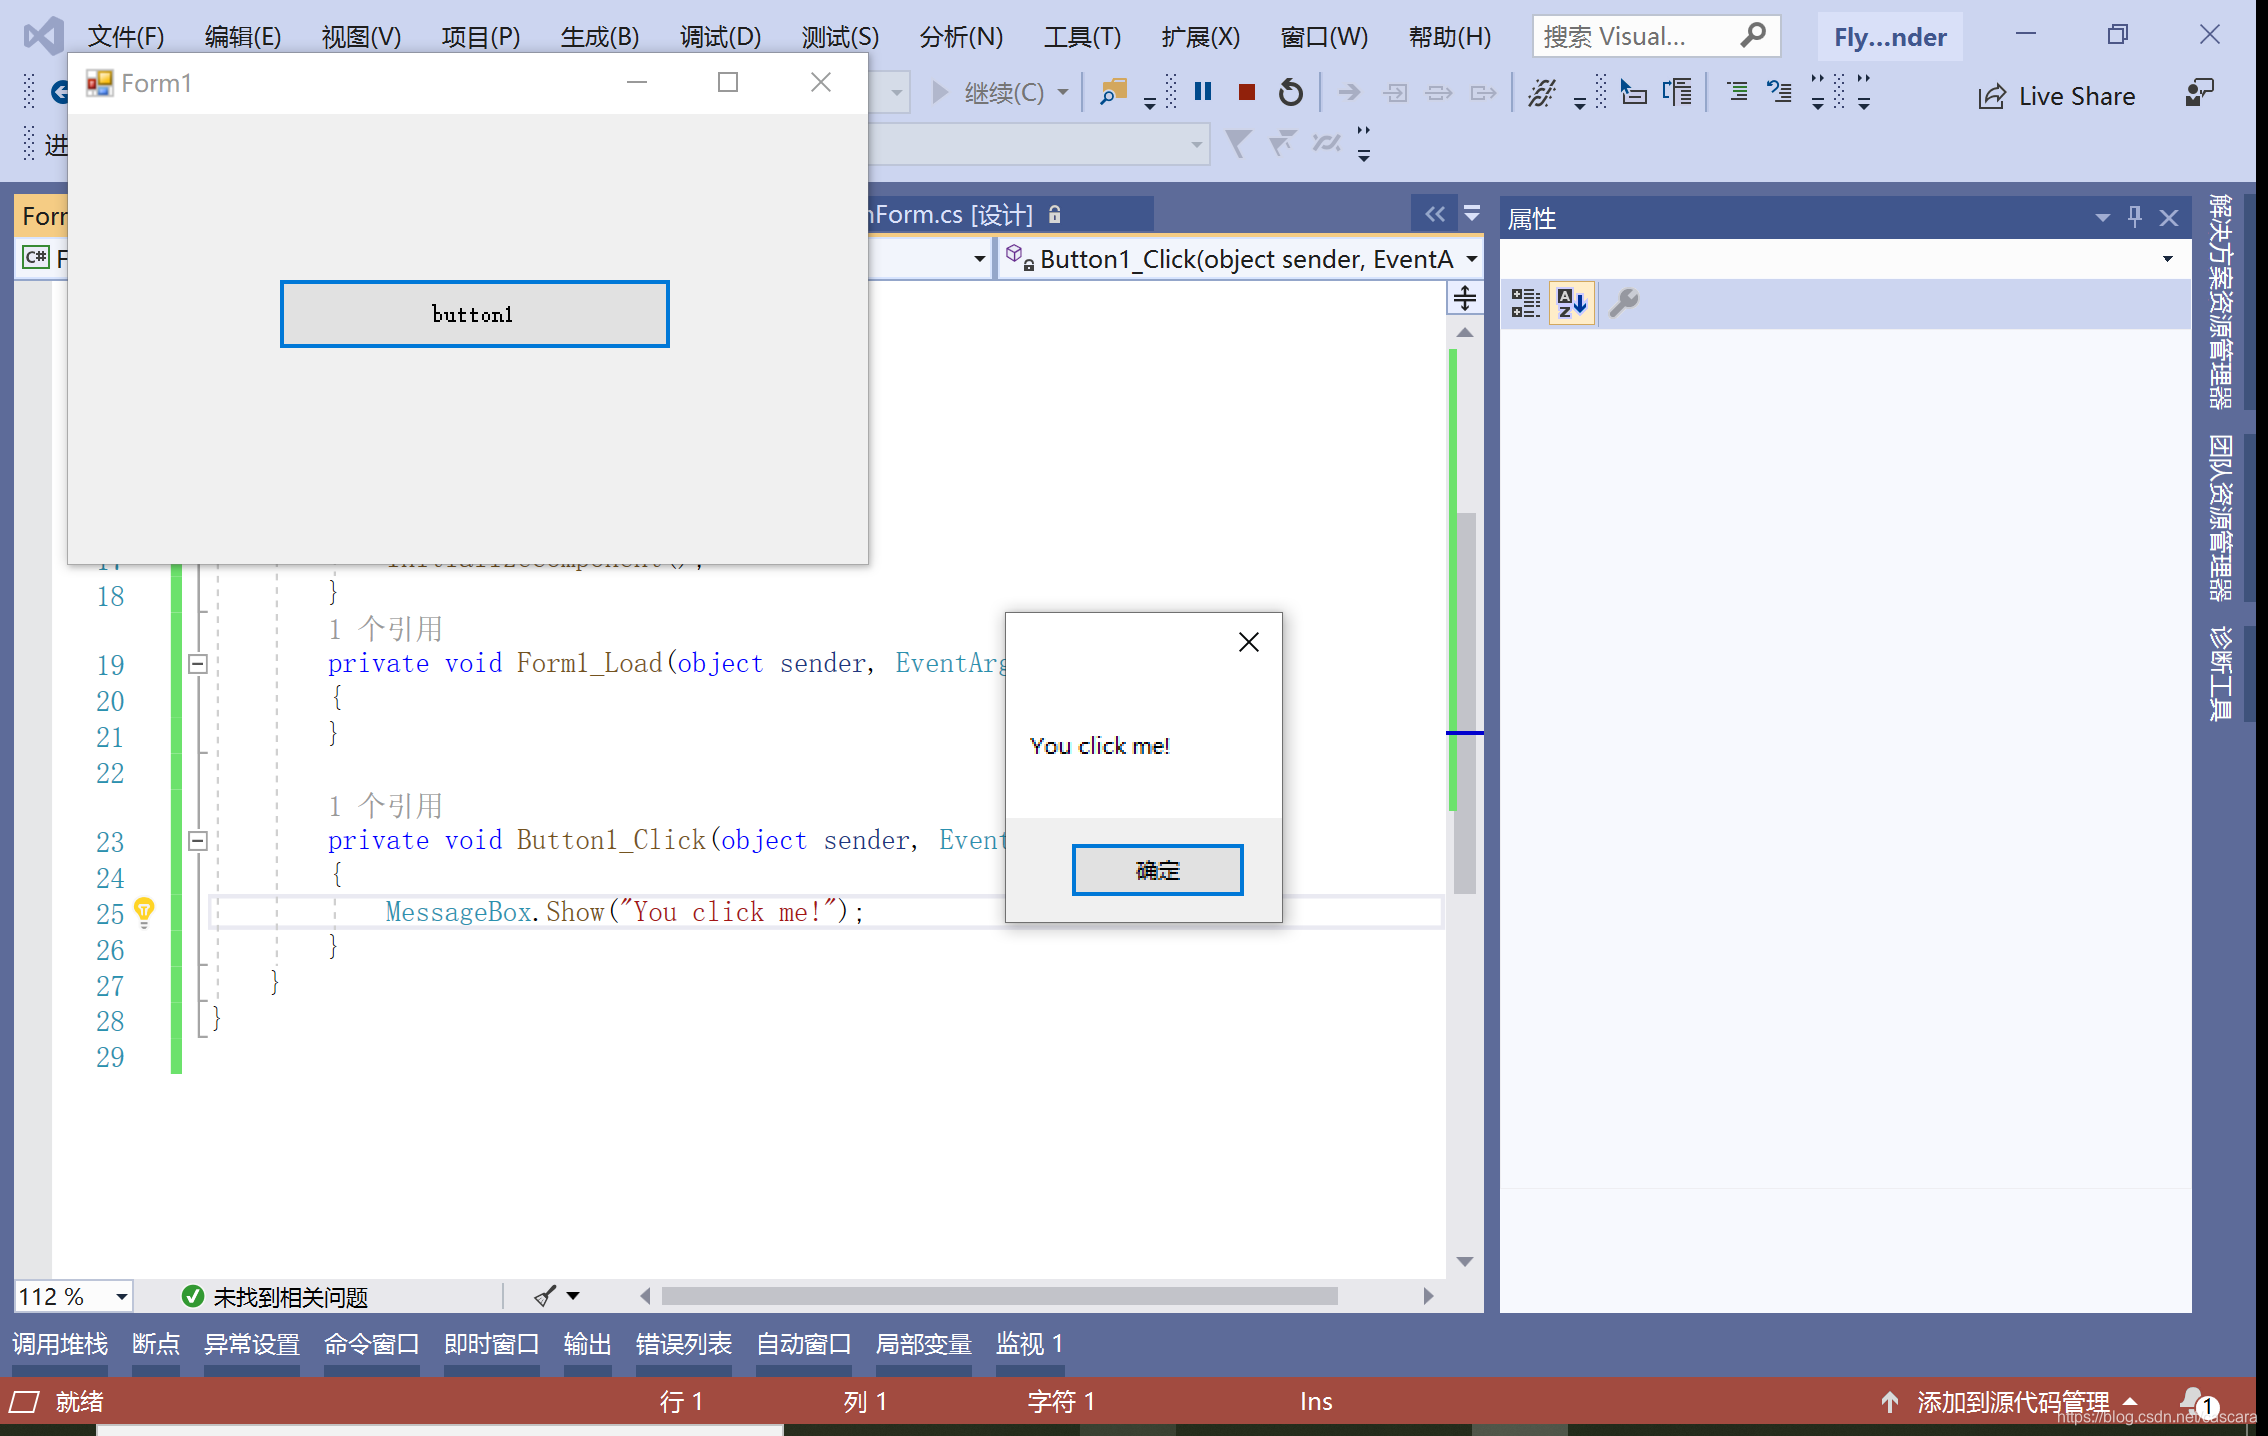
Task: Toggle alphabetical sort in Properties panel
Action: 1571,303
